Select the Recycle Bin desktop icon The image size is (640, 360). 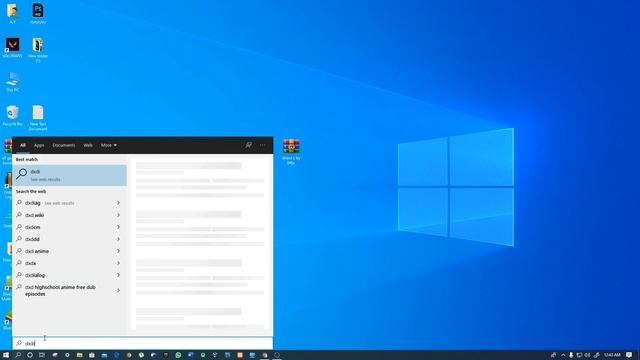click(x=12, y=116)
